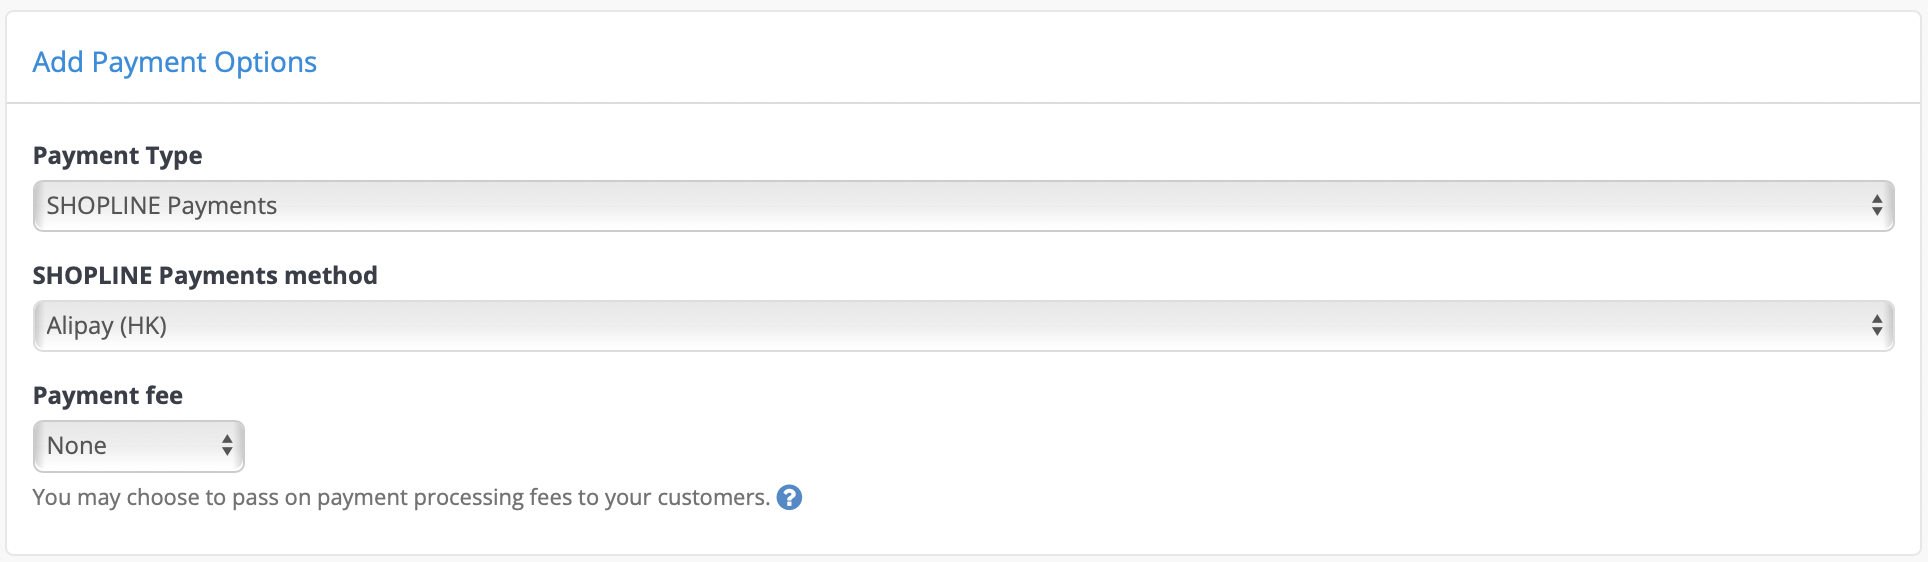This screenshot has width=1928, height=562.
Task: Click the Add Payment Options heading
Action: pyautogui.click(x=175, y=62)
